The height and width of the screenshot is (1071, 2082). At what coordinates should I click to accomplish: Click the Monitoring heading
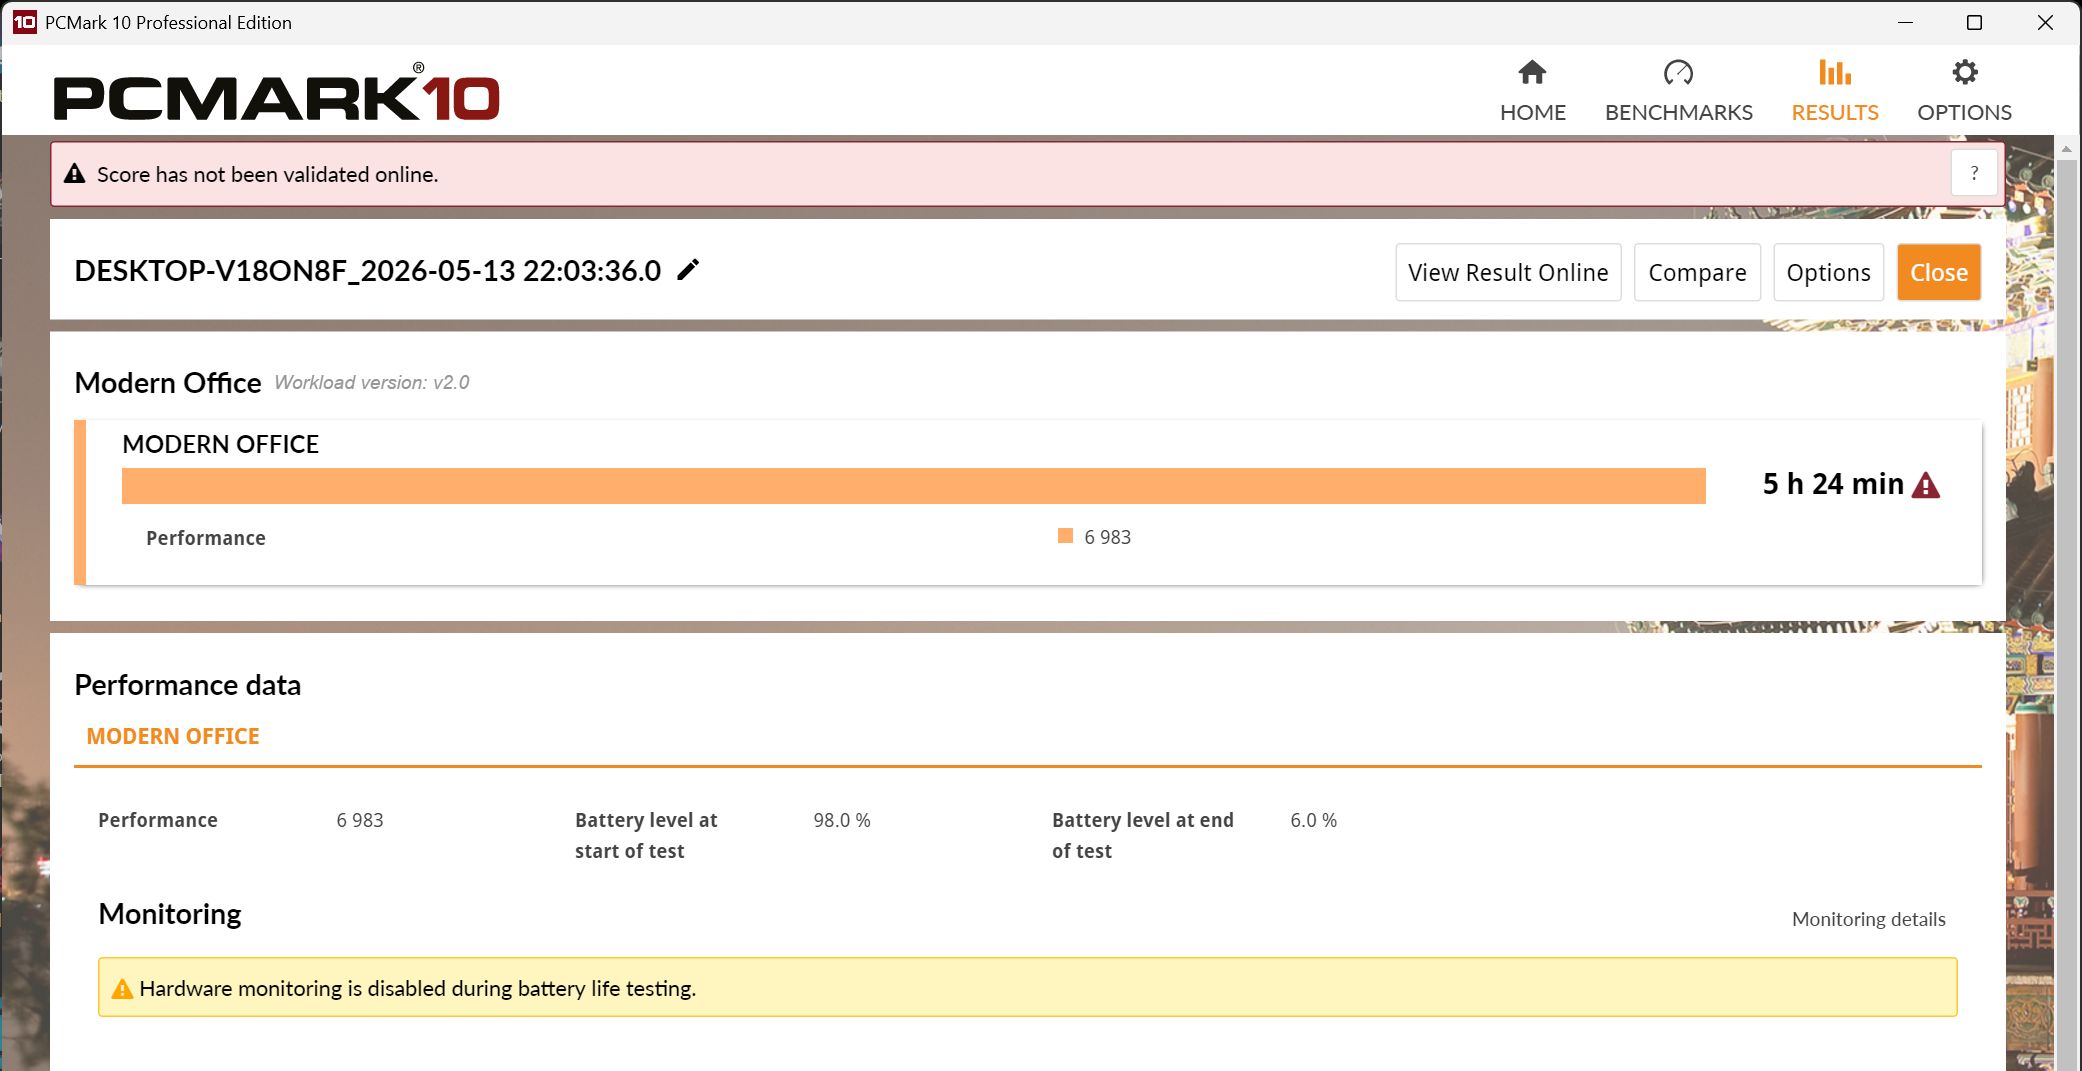170,914
